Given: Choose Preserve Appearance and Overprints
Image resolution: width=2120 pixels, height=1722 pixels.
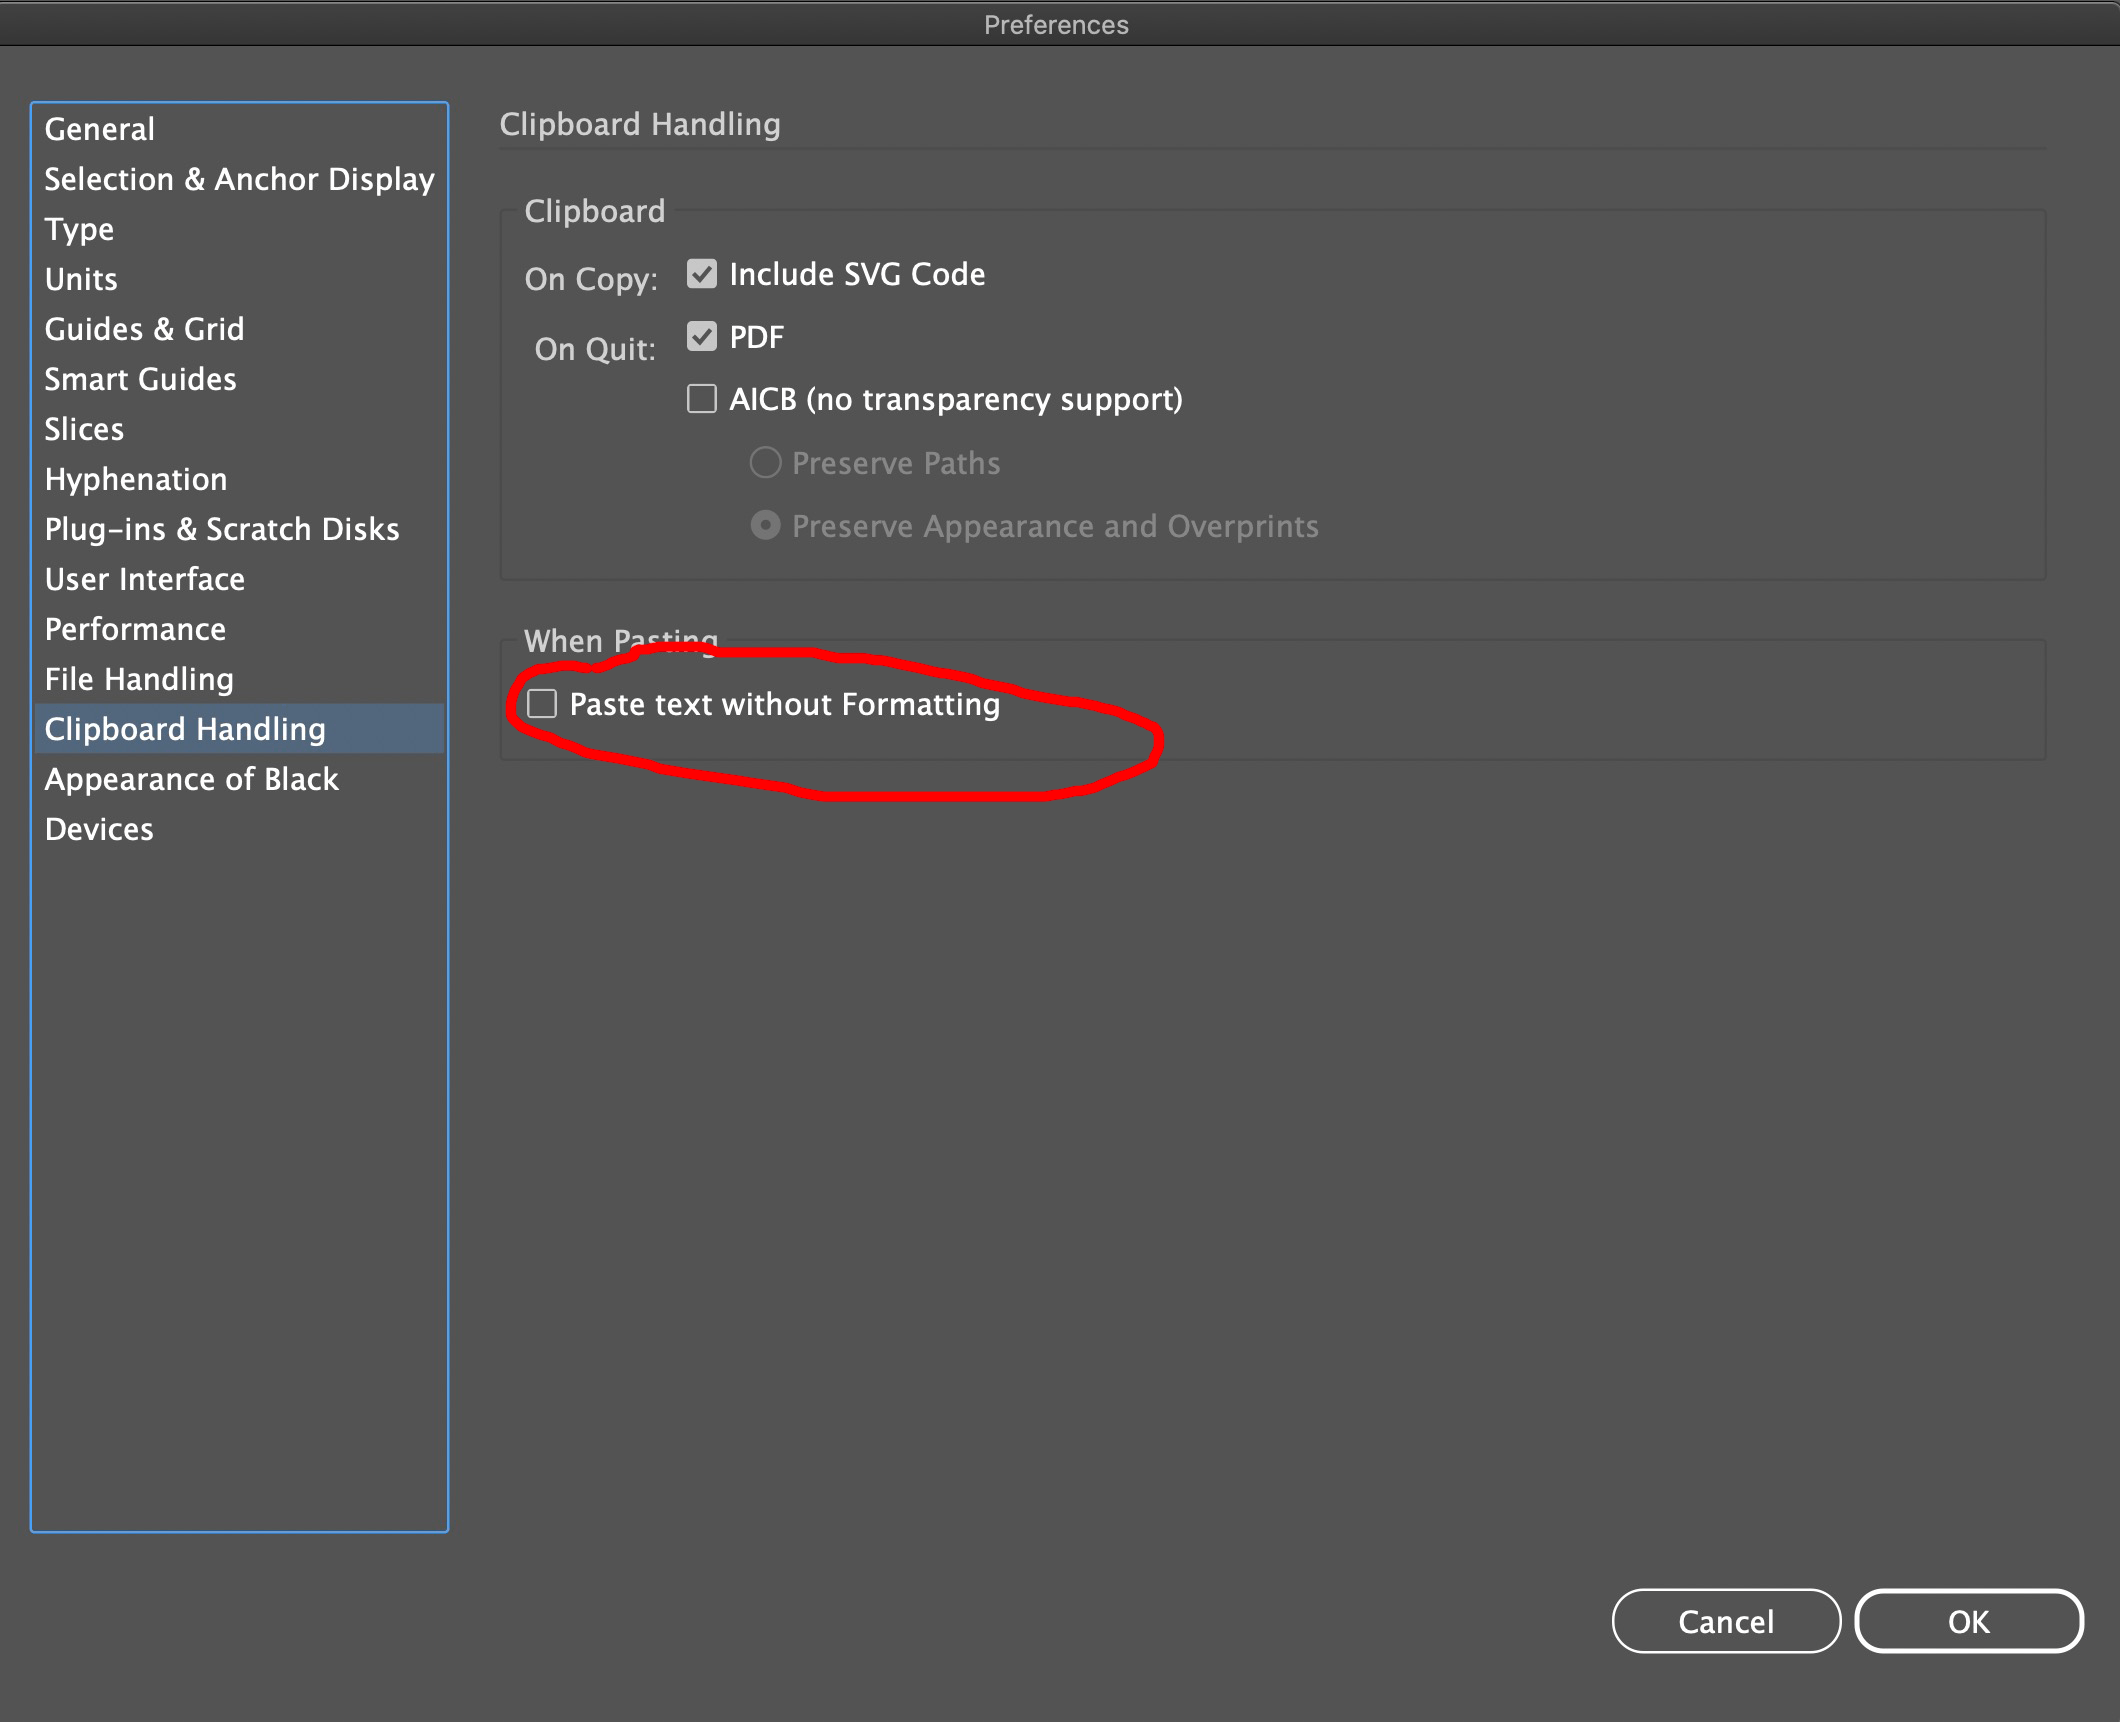Looking at the screenshot, I should (765, 525).
